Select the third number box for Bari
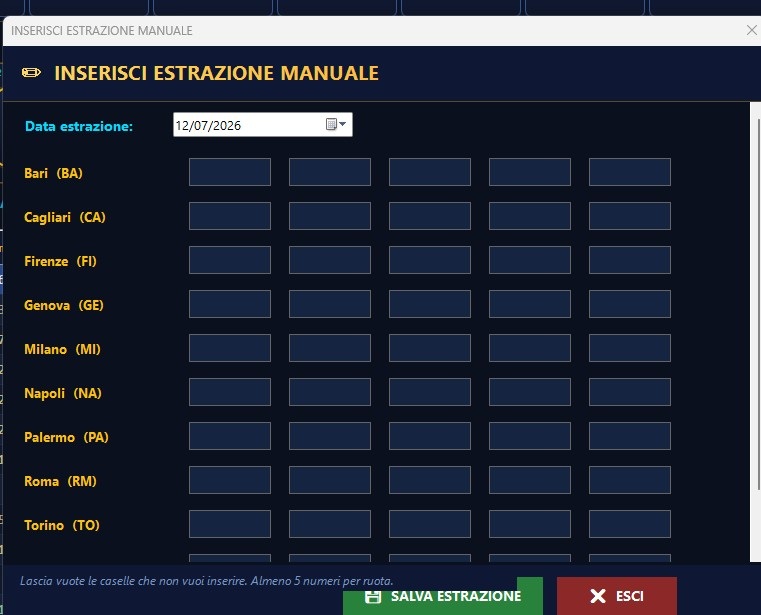761x615 pixels. click(x=430, y=172)
